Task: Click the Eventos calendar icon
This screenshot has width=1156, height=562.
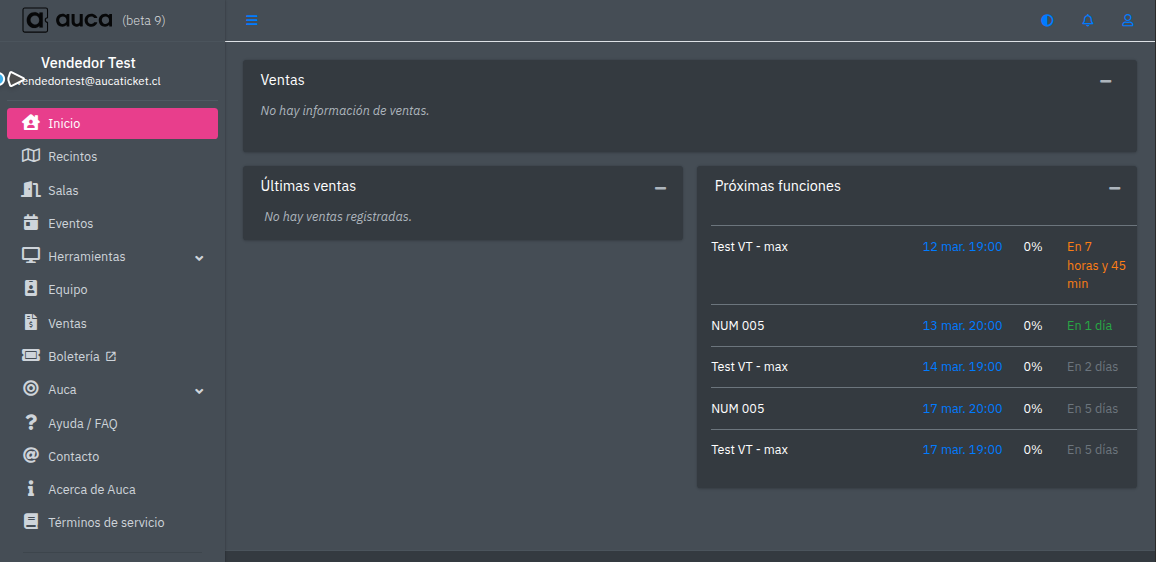Action: point(30,223)
